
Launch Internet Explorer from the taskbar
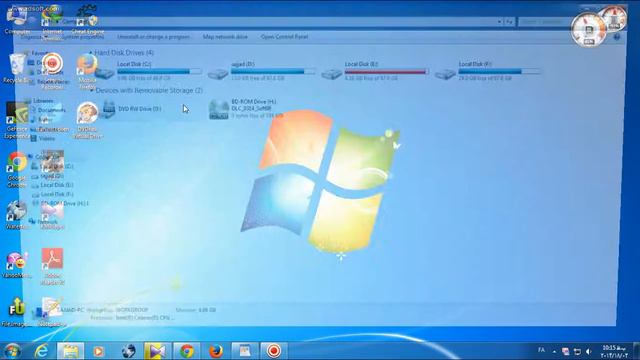click(41, 351)
